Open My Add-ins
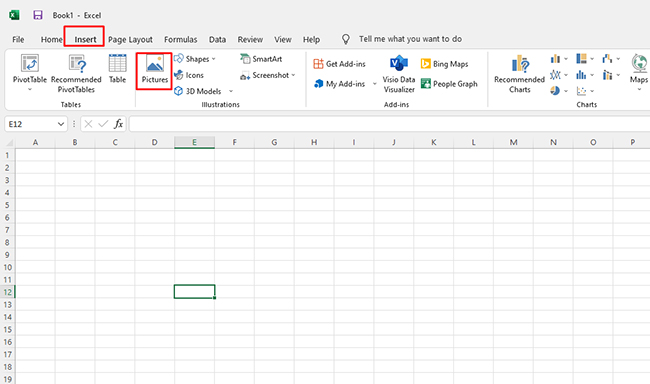Viewport: 650px width, 384px height. point(340,84)
